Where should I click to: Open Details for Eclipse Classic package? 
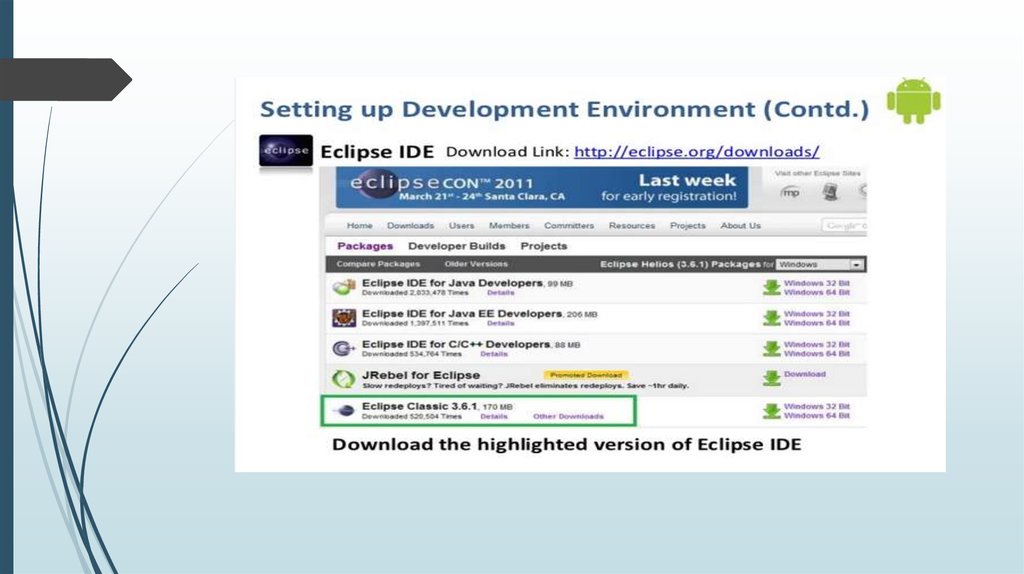[x=494, y=416]
